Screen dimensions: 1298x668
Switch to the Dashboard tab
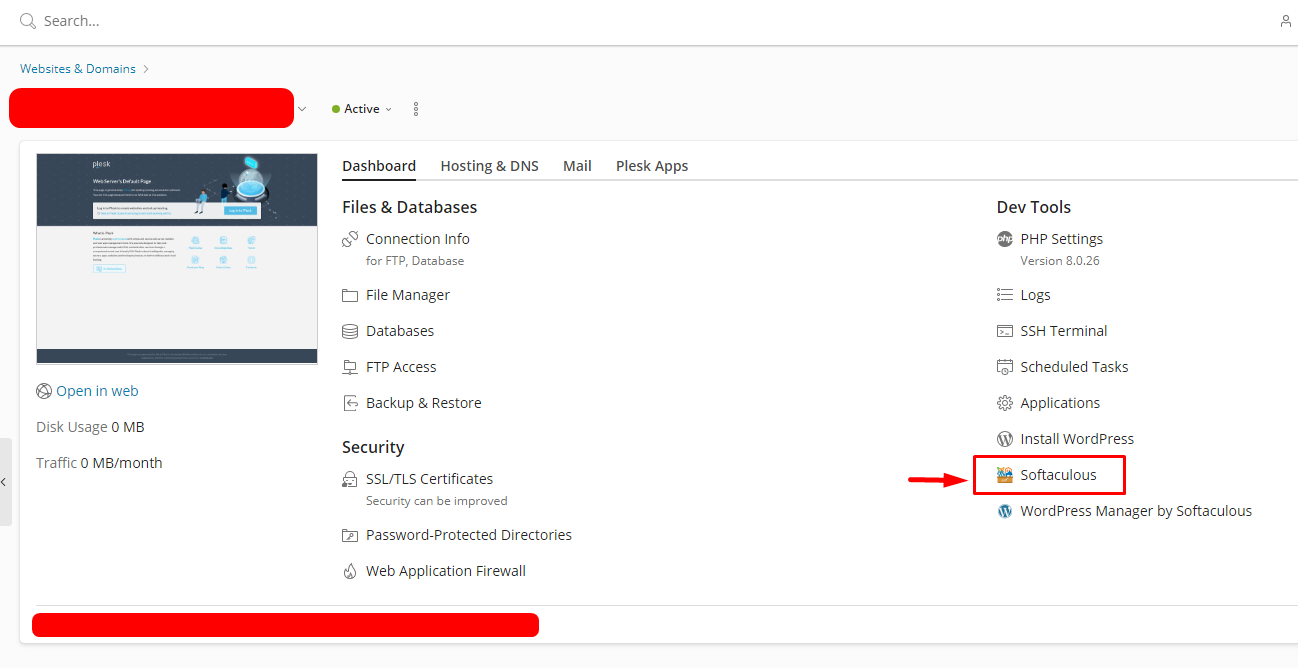click(x=379, y=166)
